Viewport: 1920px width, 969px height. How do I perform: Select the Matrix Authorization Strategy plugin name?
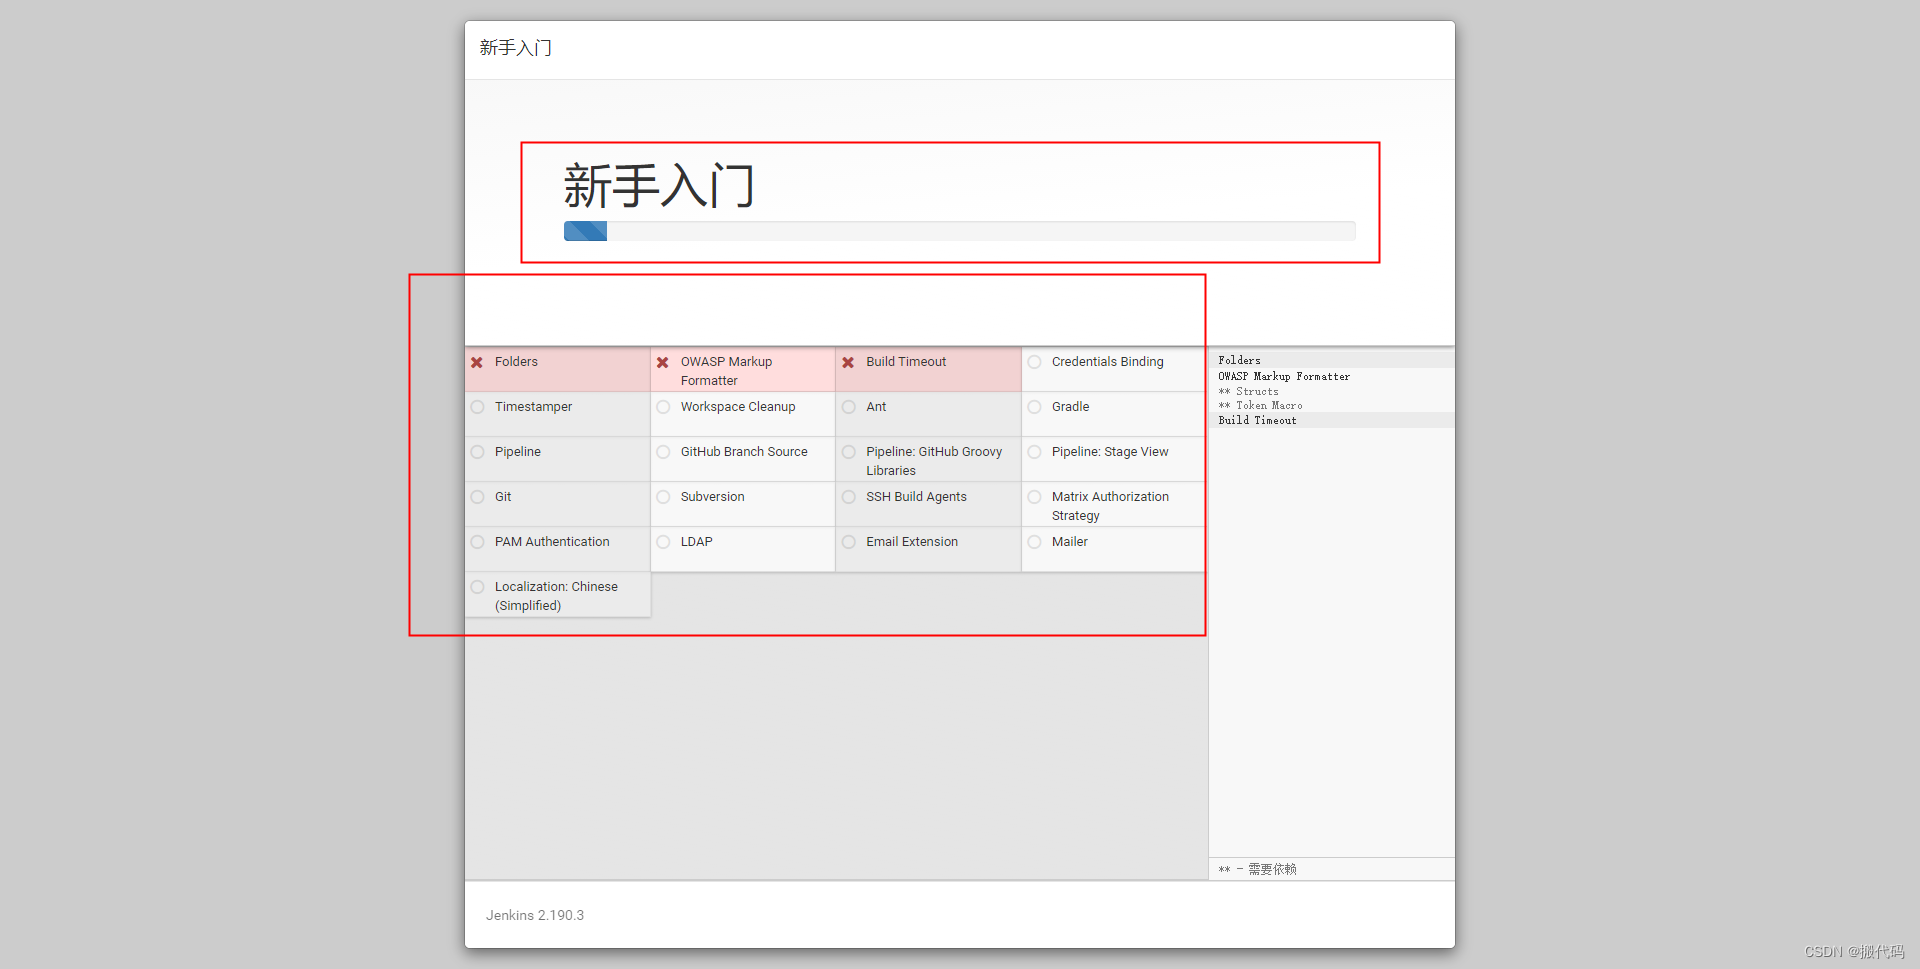(1110, 506)
